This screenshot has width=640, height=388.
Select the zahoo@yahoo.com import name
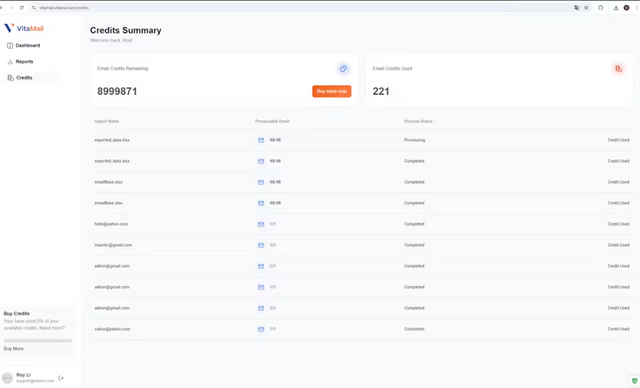coord(112,329)
